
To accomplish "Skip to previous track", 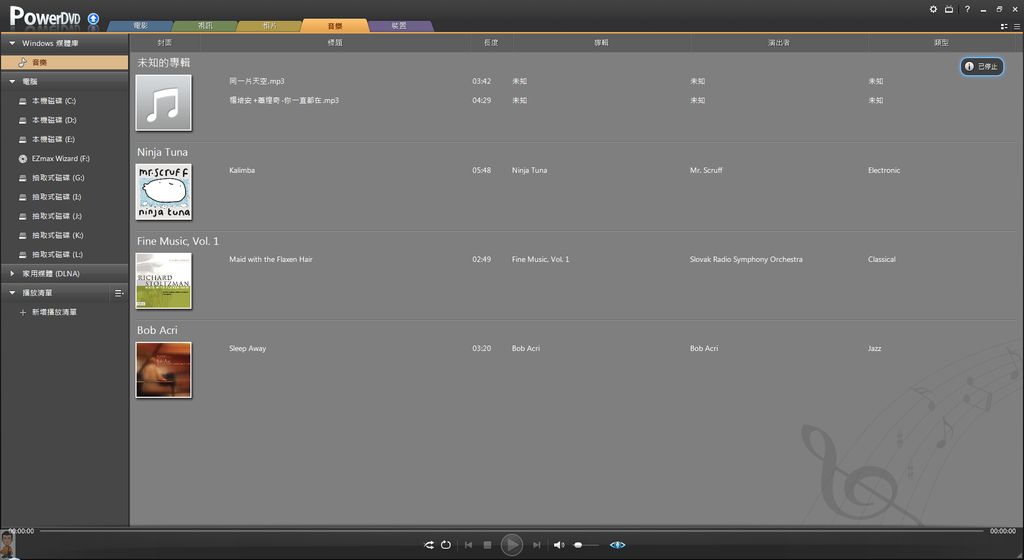I will (x=468, y=545).
